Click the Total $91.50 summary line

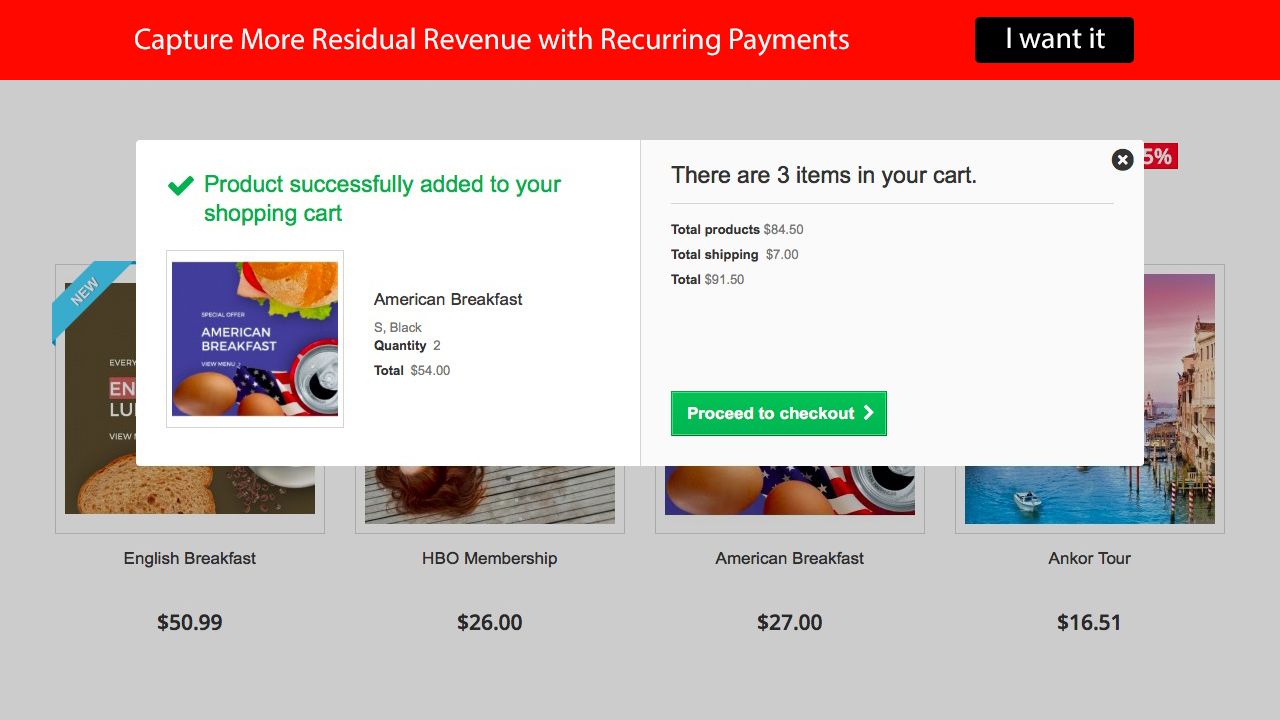[707, 279]
